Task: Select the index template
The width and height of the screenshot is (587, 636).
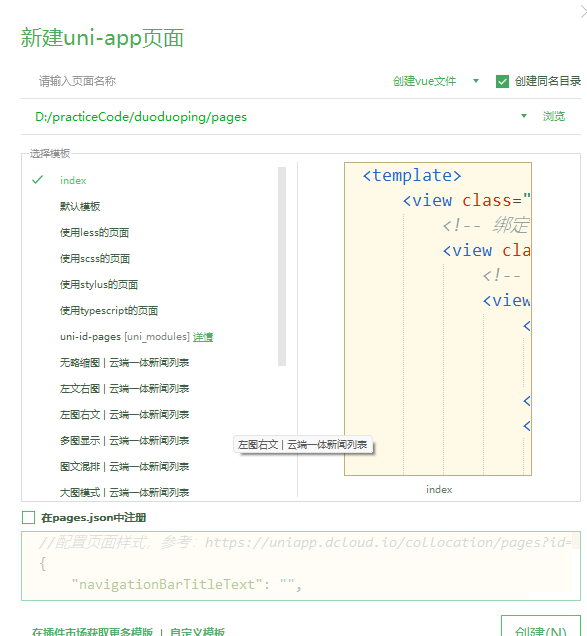Action: coord(73,180)
